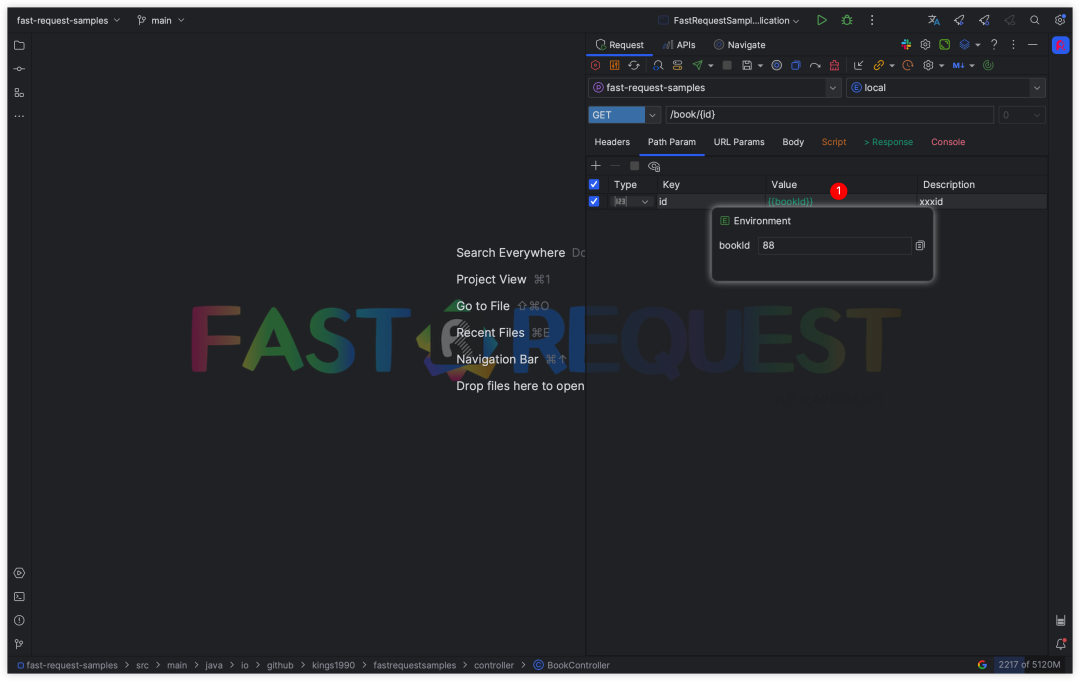Click the orange history clock icon
Viewport: 1080px width, 681px height.
pos(908,65)
